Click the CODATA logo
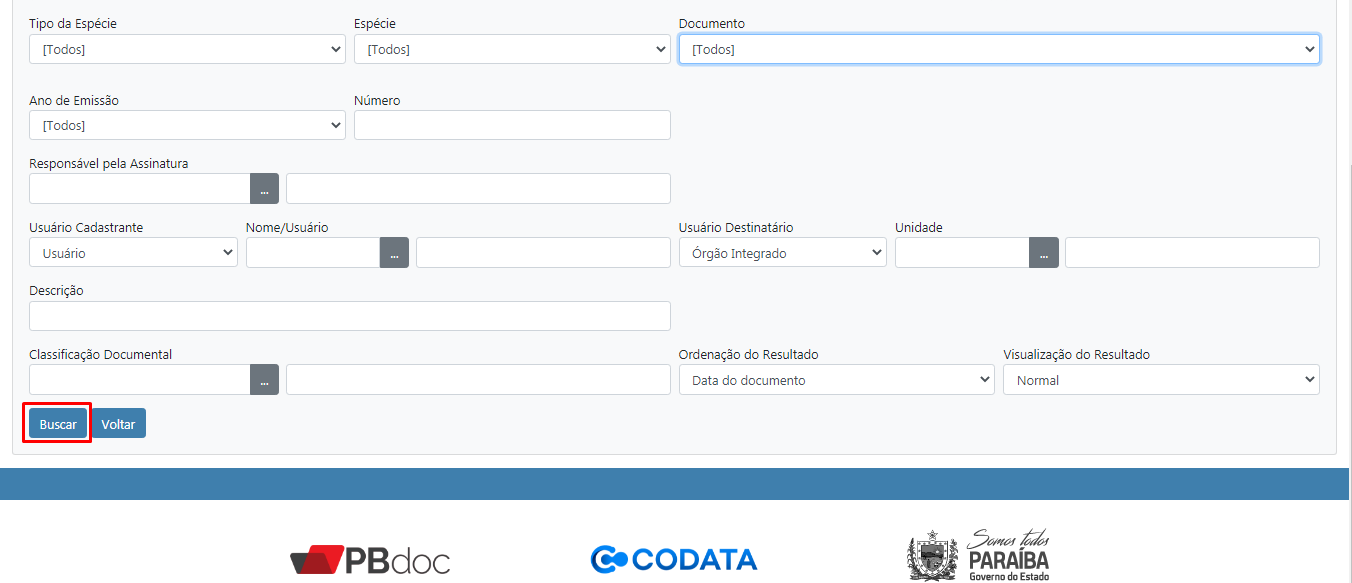Image resolution: width=1352 pixels, height=583 pixels. [674, 558]
